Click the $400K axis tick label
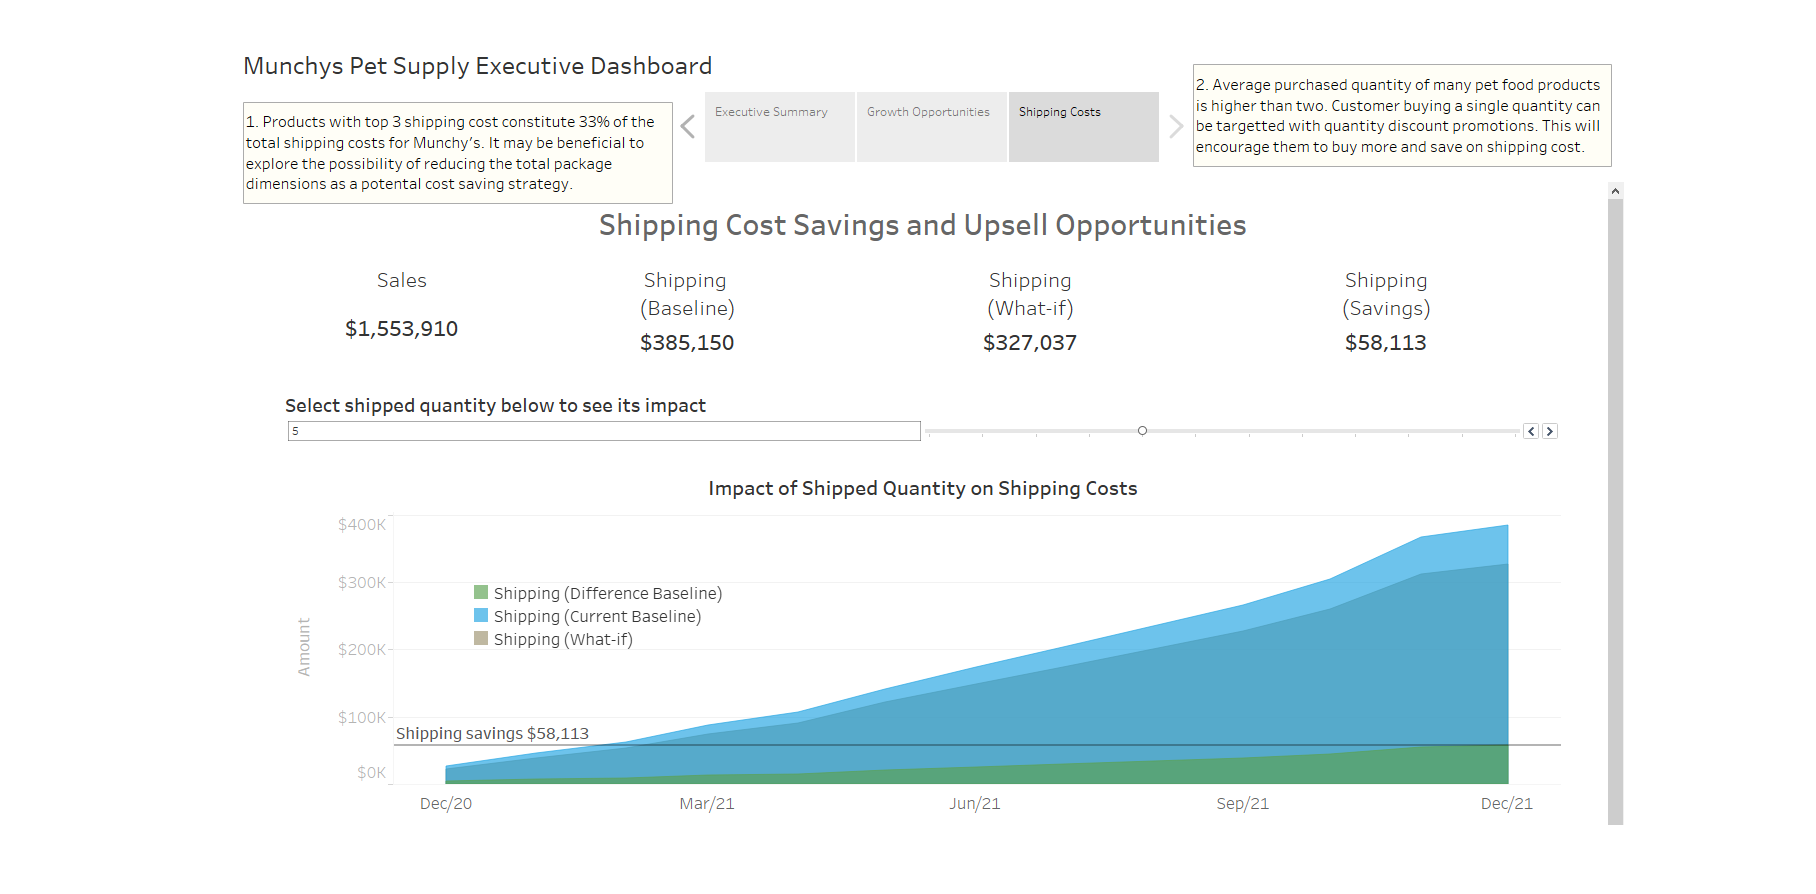Screen dimensions: 1816x894 click(362, 525)
